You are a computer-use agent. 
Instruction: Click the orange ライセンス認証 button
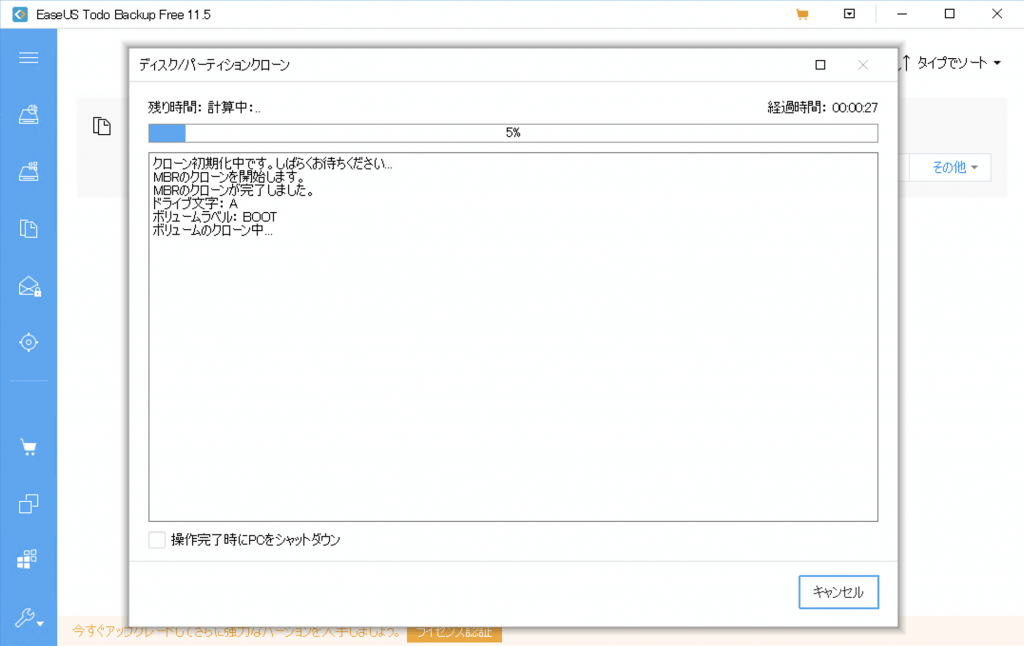point(454,632)
